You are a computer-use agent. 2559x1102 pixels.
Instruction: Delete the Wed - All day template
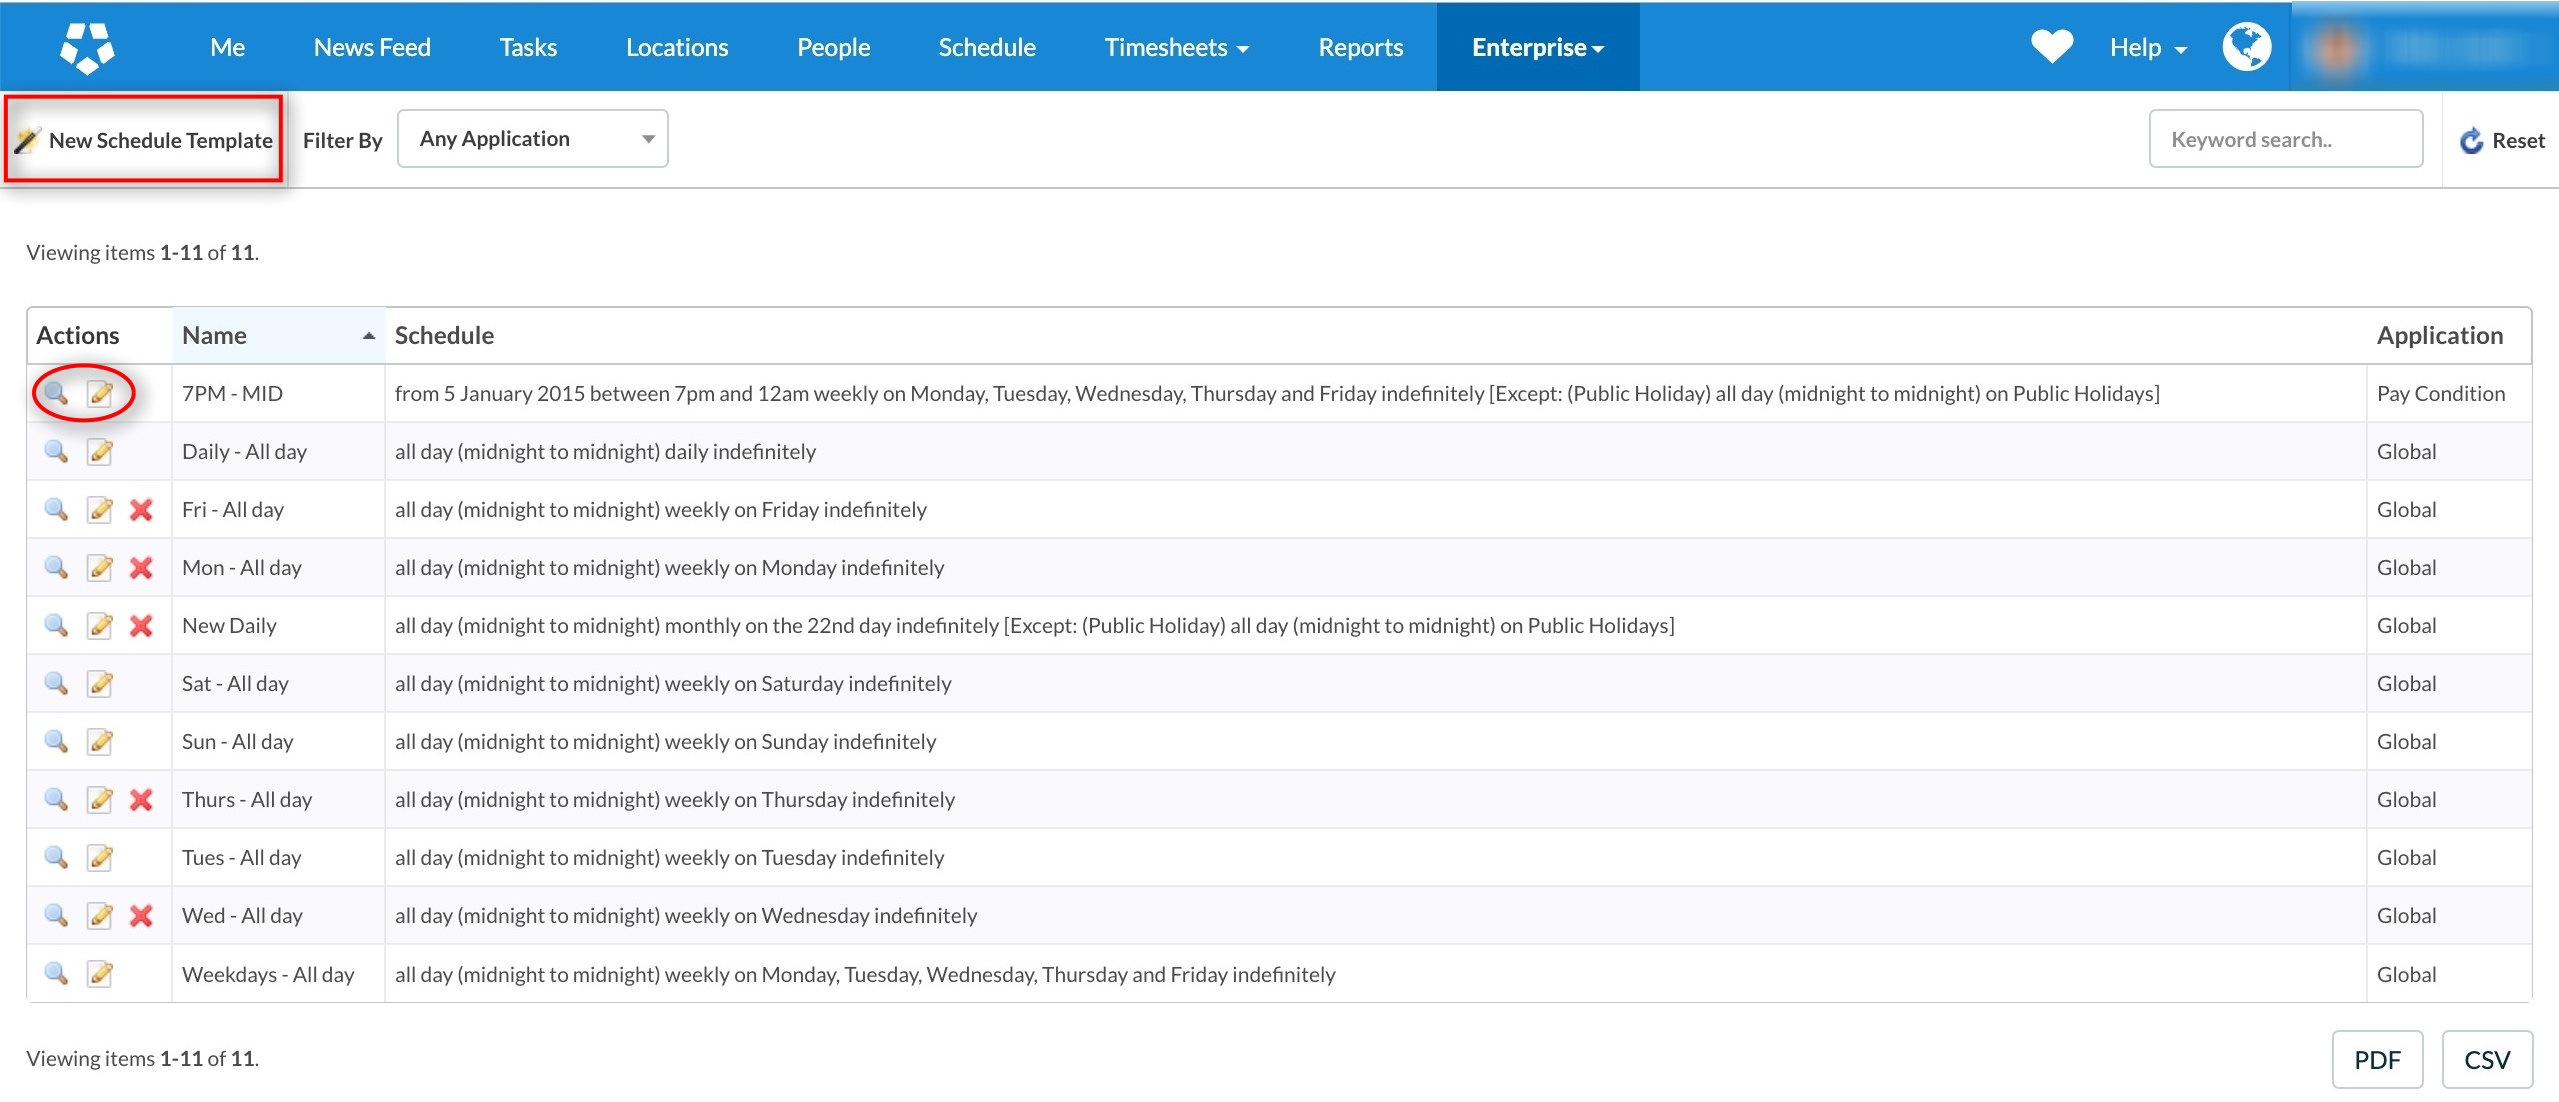(141, 916)
